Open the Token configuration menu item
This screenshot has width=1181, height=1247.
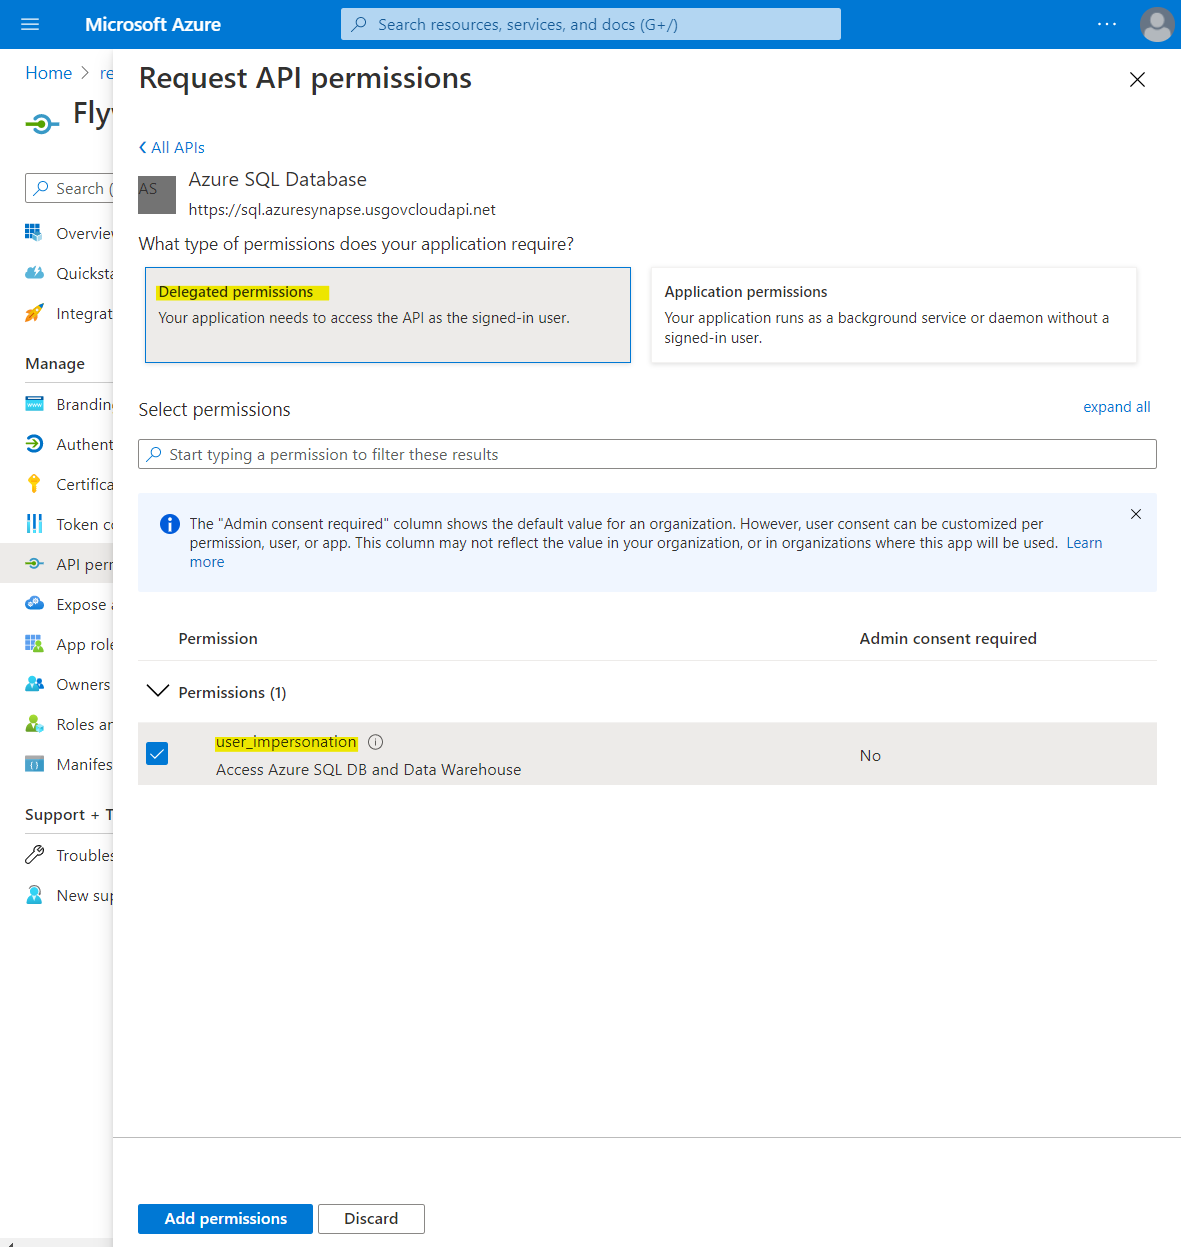(x=84, y=524)
